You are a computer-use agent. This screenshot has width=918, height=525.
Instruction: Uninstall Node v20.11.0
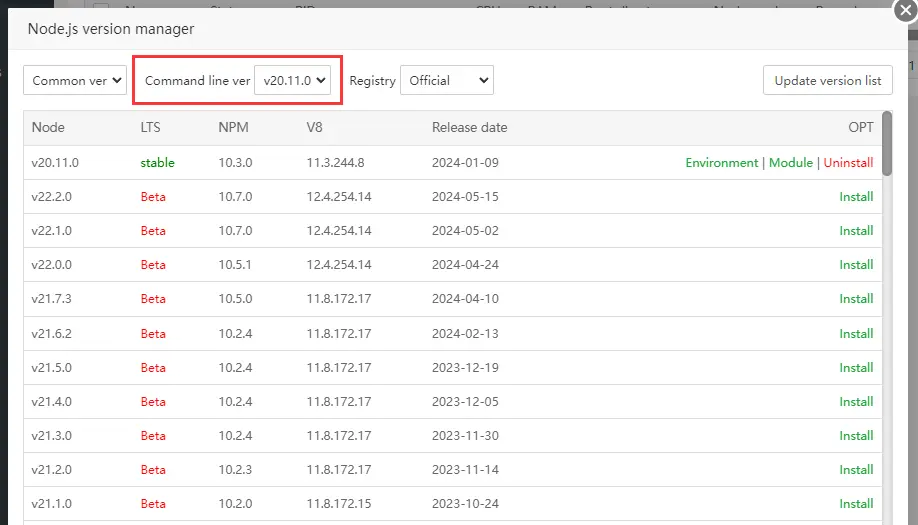(848, 163)
